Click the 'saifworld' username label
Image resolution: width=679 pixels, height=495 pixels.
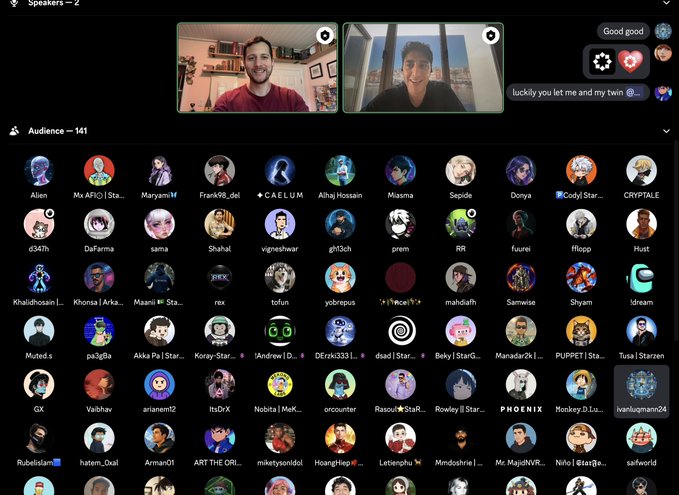coord(641,463)
